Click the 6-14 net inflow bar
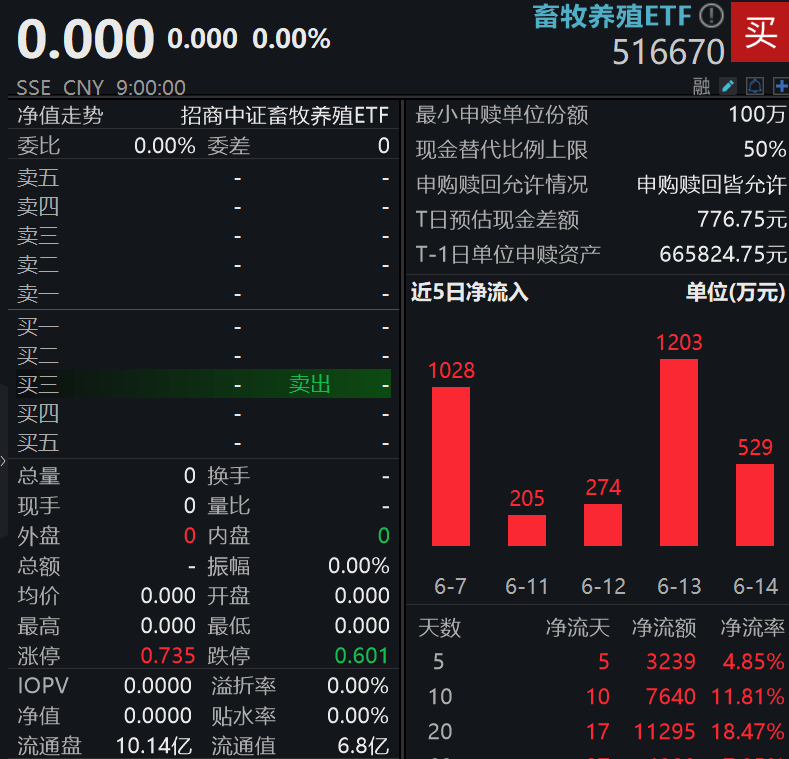The image size is (789, 759). 754,504
